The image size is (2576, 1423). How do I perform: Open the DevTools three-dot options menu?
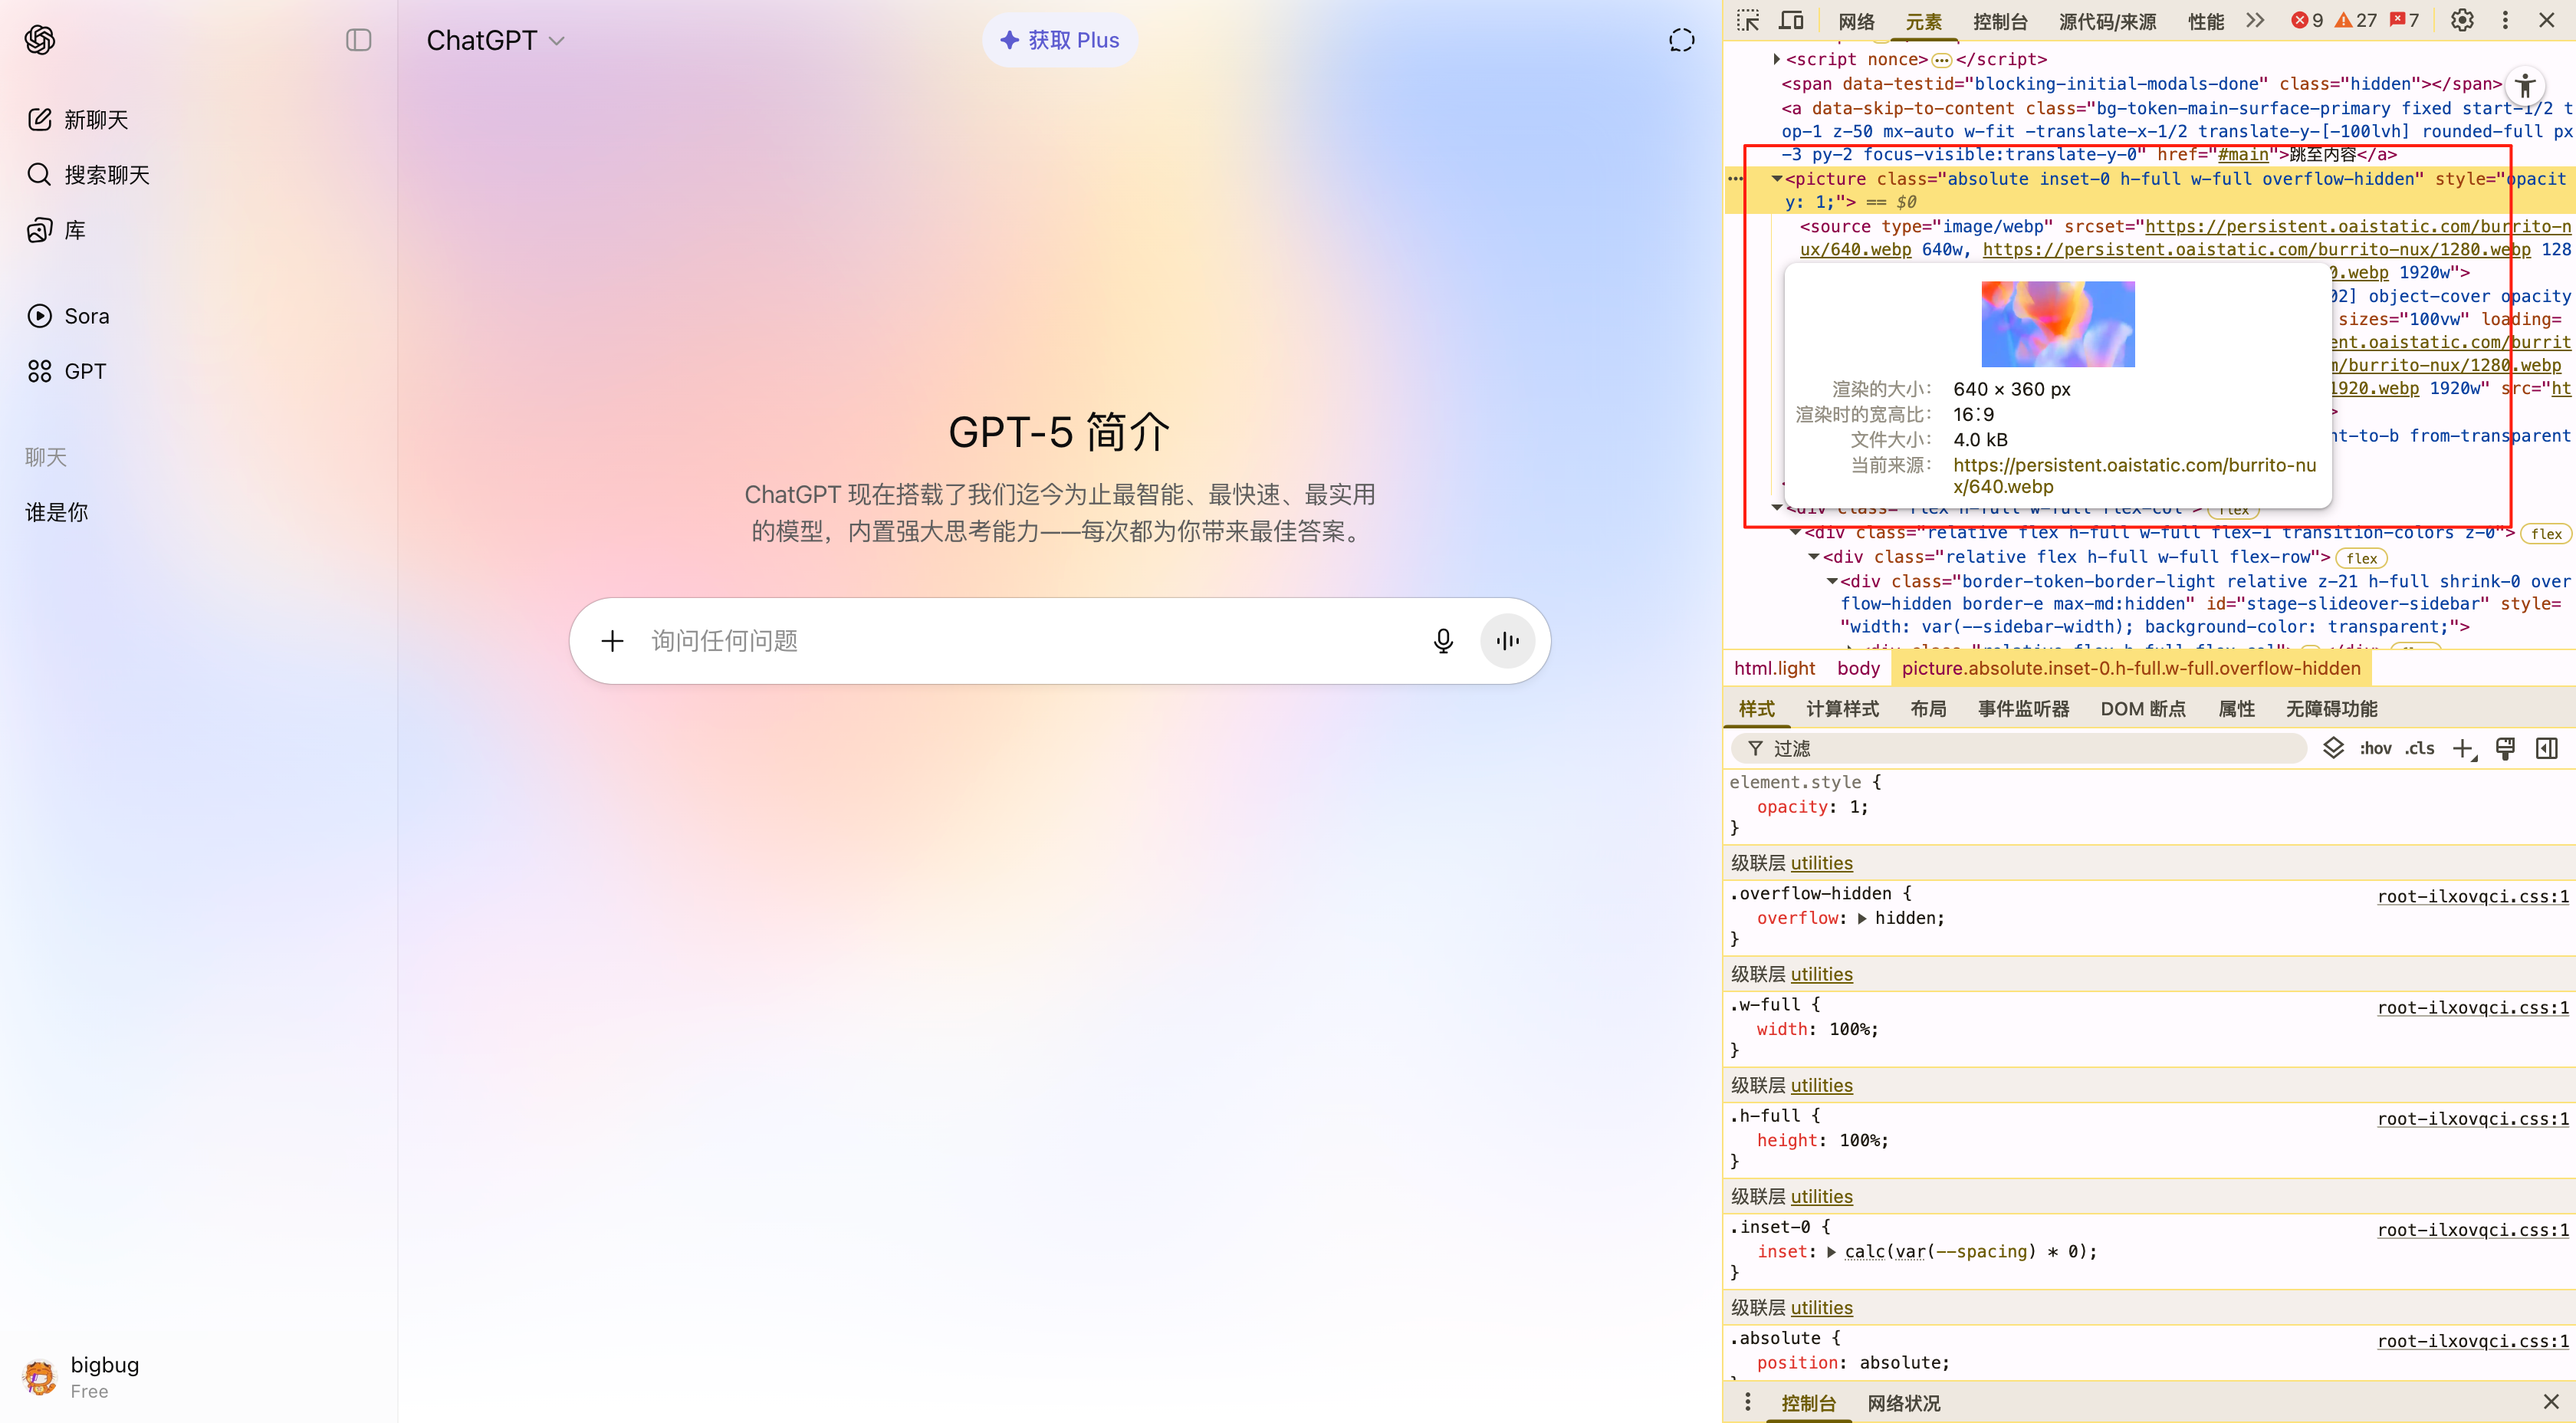tap(2504, 20)
